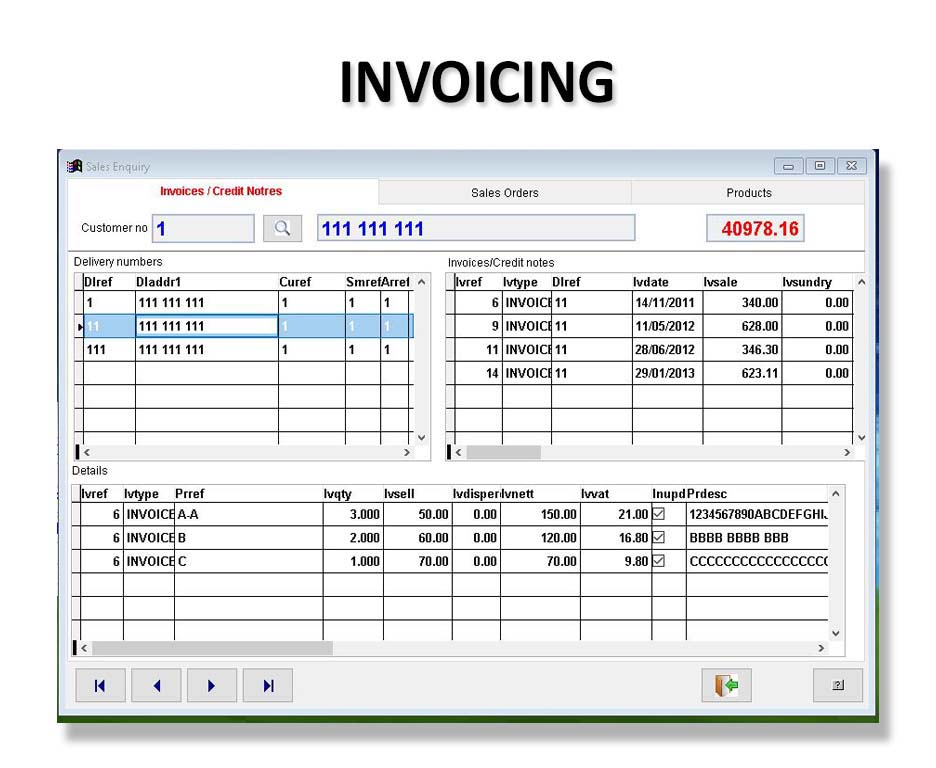Click the Sales Enquiry window title icon
This screenshot has height=768, width=936.
pyautogui.click(x=74, y=167)
